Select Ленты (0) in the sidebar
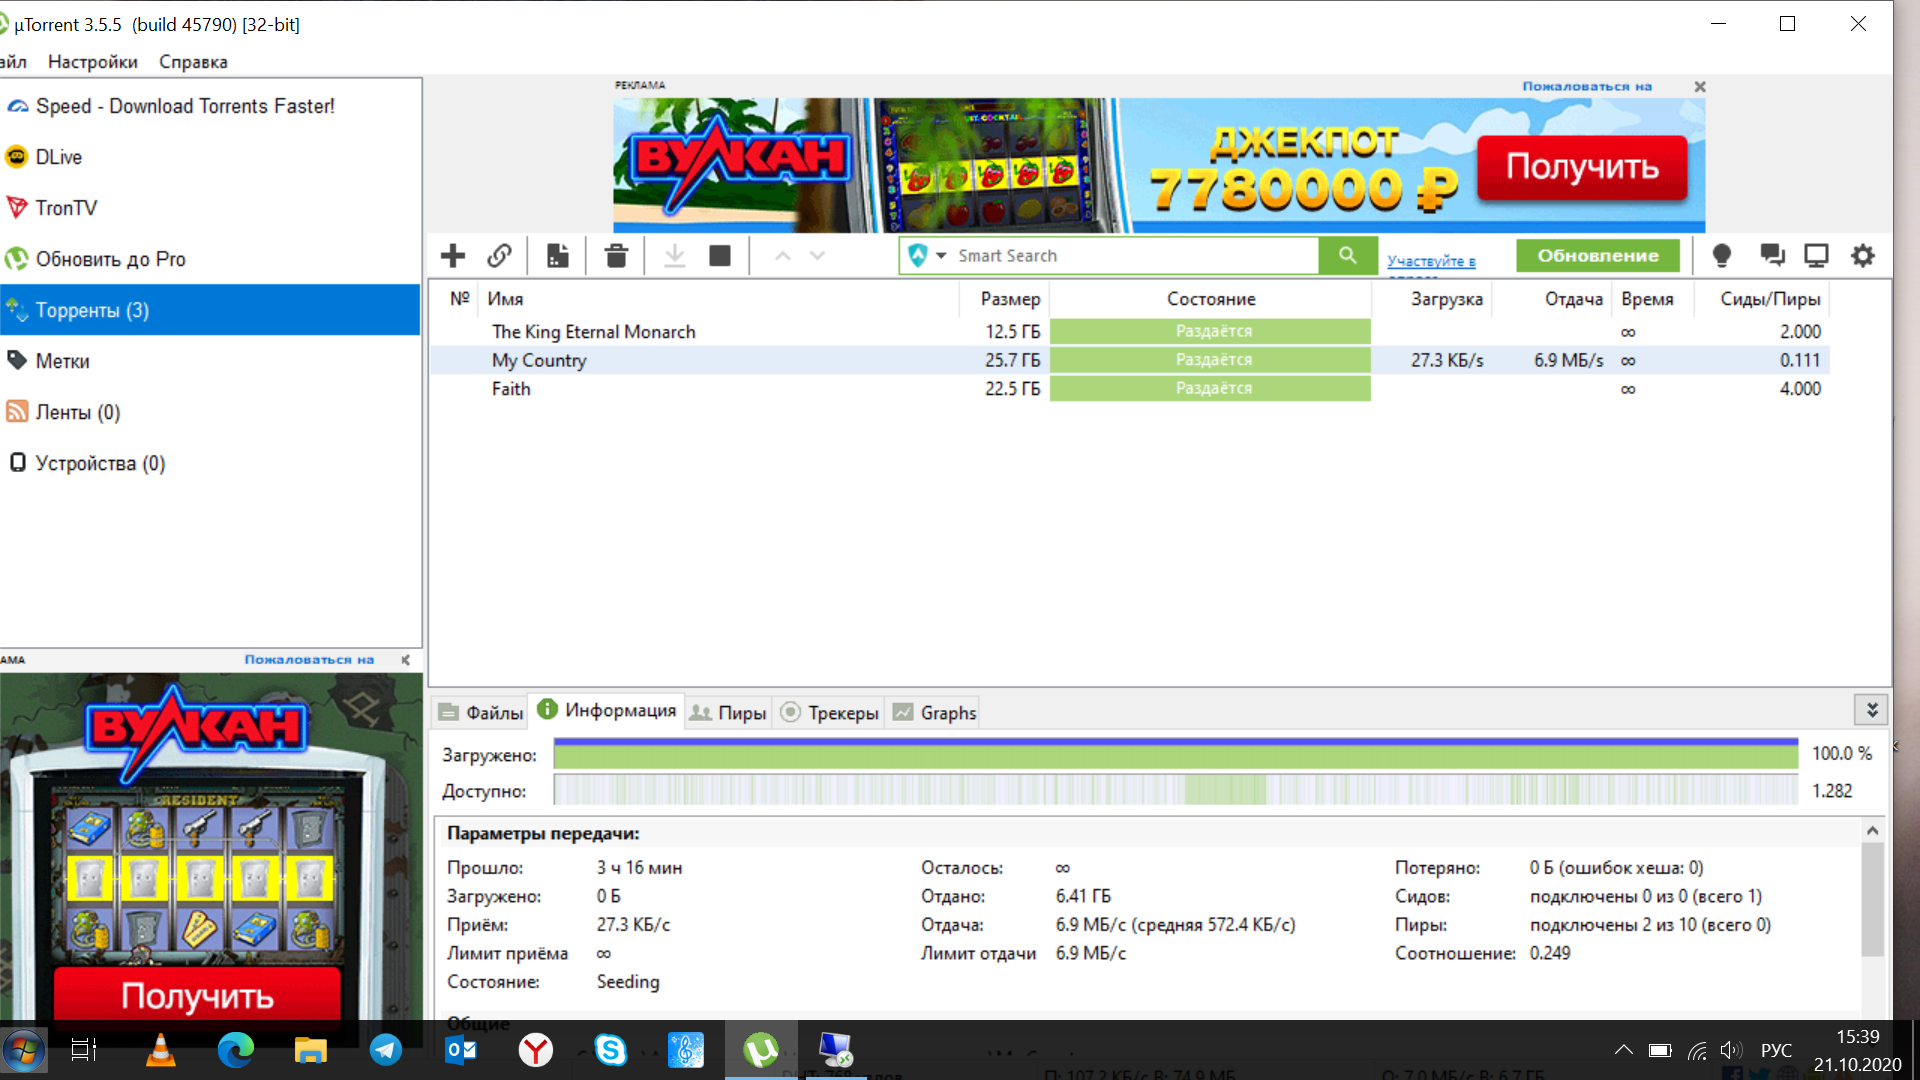The width and height of the screenshot is (1920, 1080). 210,412
